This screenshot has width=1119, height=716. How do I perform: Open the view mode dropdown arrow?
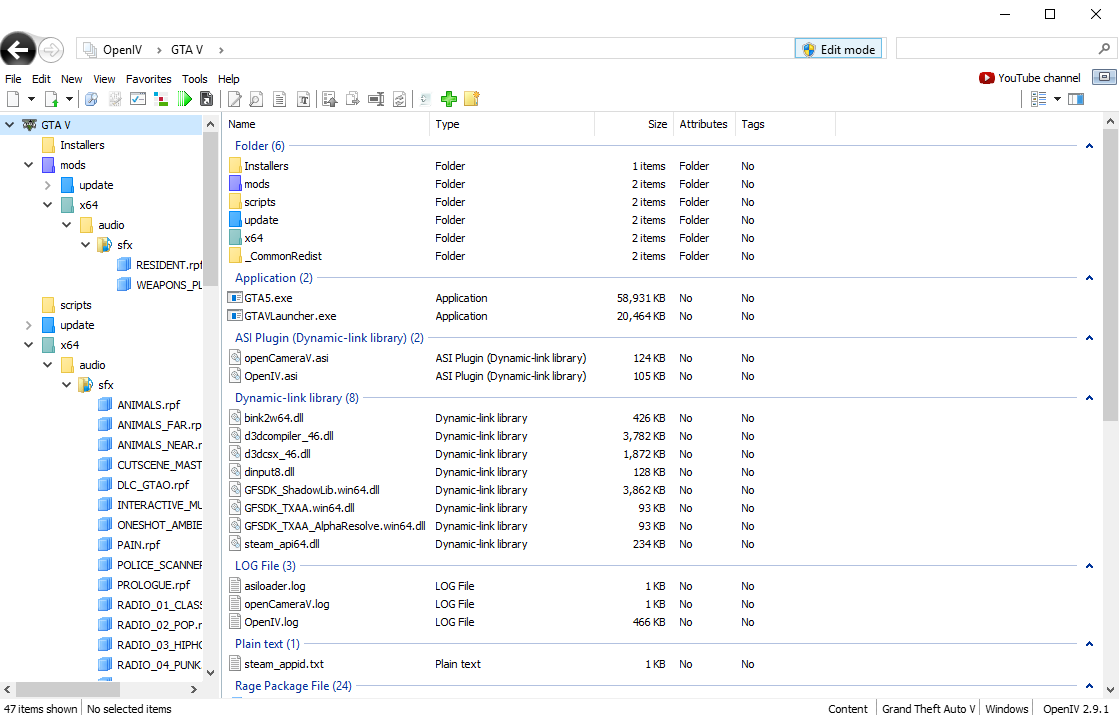pyautogui.click(x=1057, y=99)
